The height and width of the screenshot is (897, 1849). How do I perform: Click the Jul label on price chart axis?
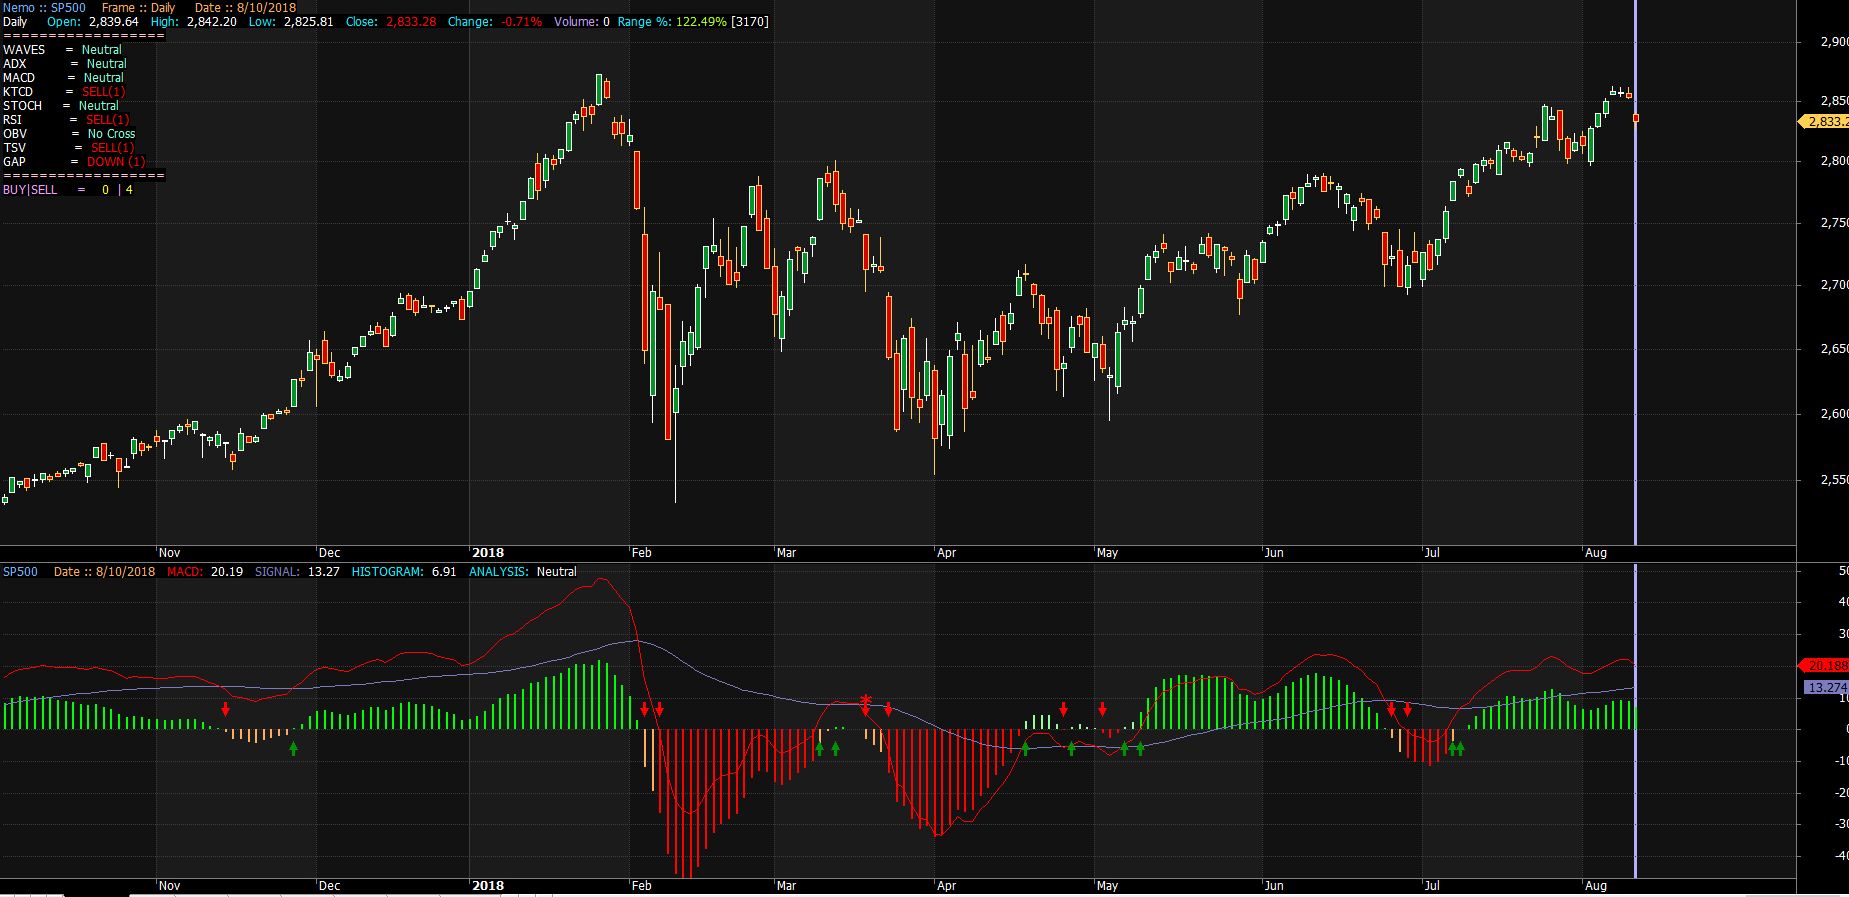coord(1432,552)
